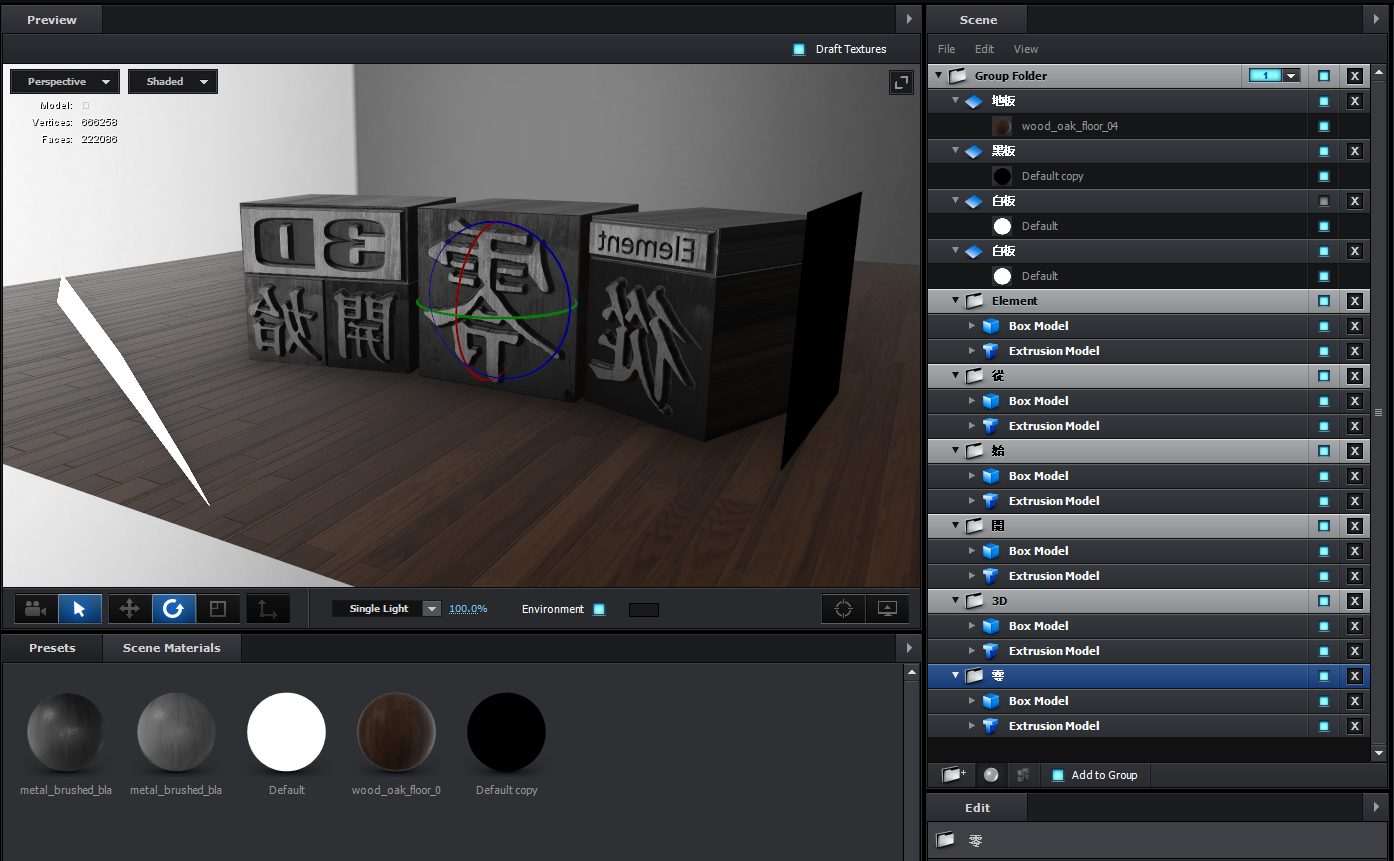
Task: Toggle the Draft Textures checkbox
Action: point(799,49)
